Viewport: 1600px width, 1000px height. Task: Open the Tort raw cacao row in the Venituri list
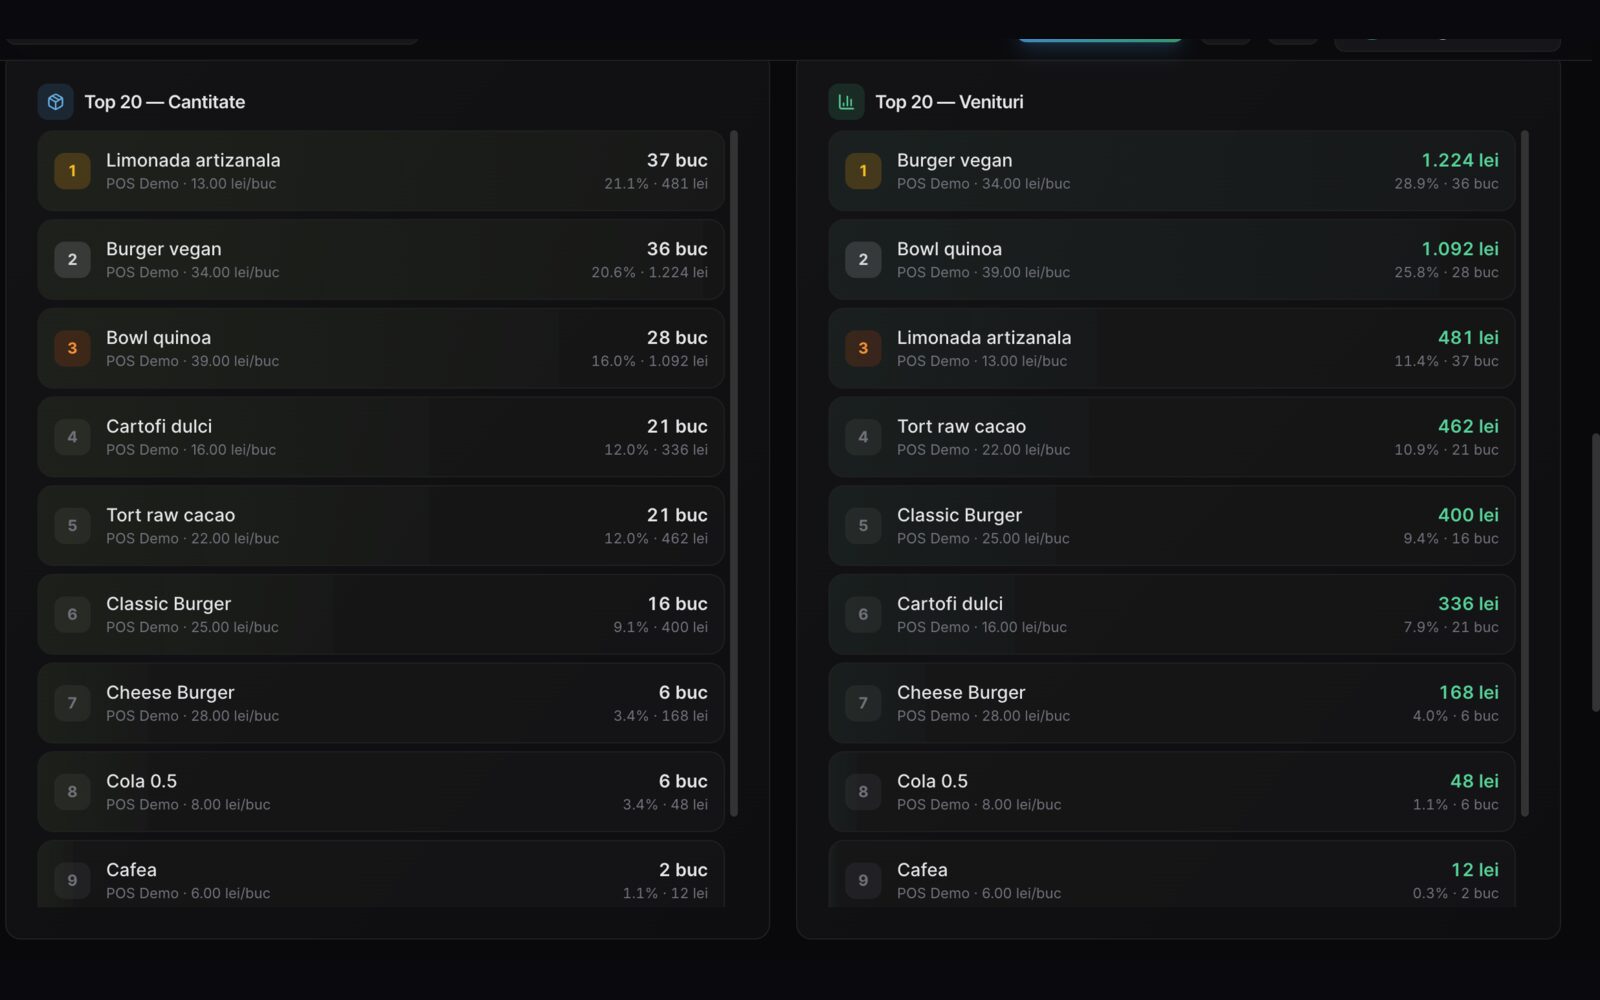[1172, 437]
